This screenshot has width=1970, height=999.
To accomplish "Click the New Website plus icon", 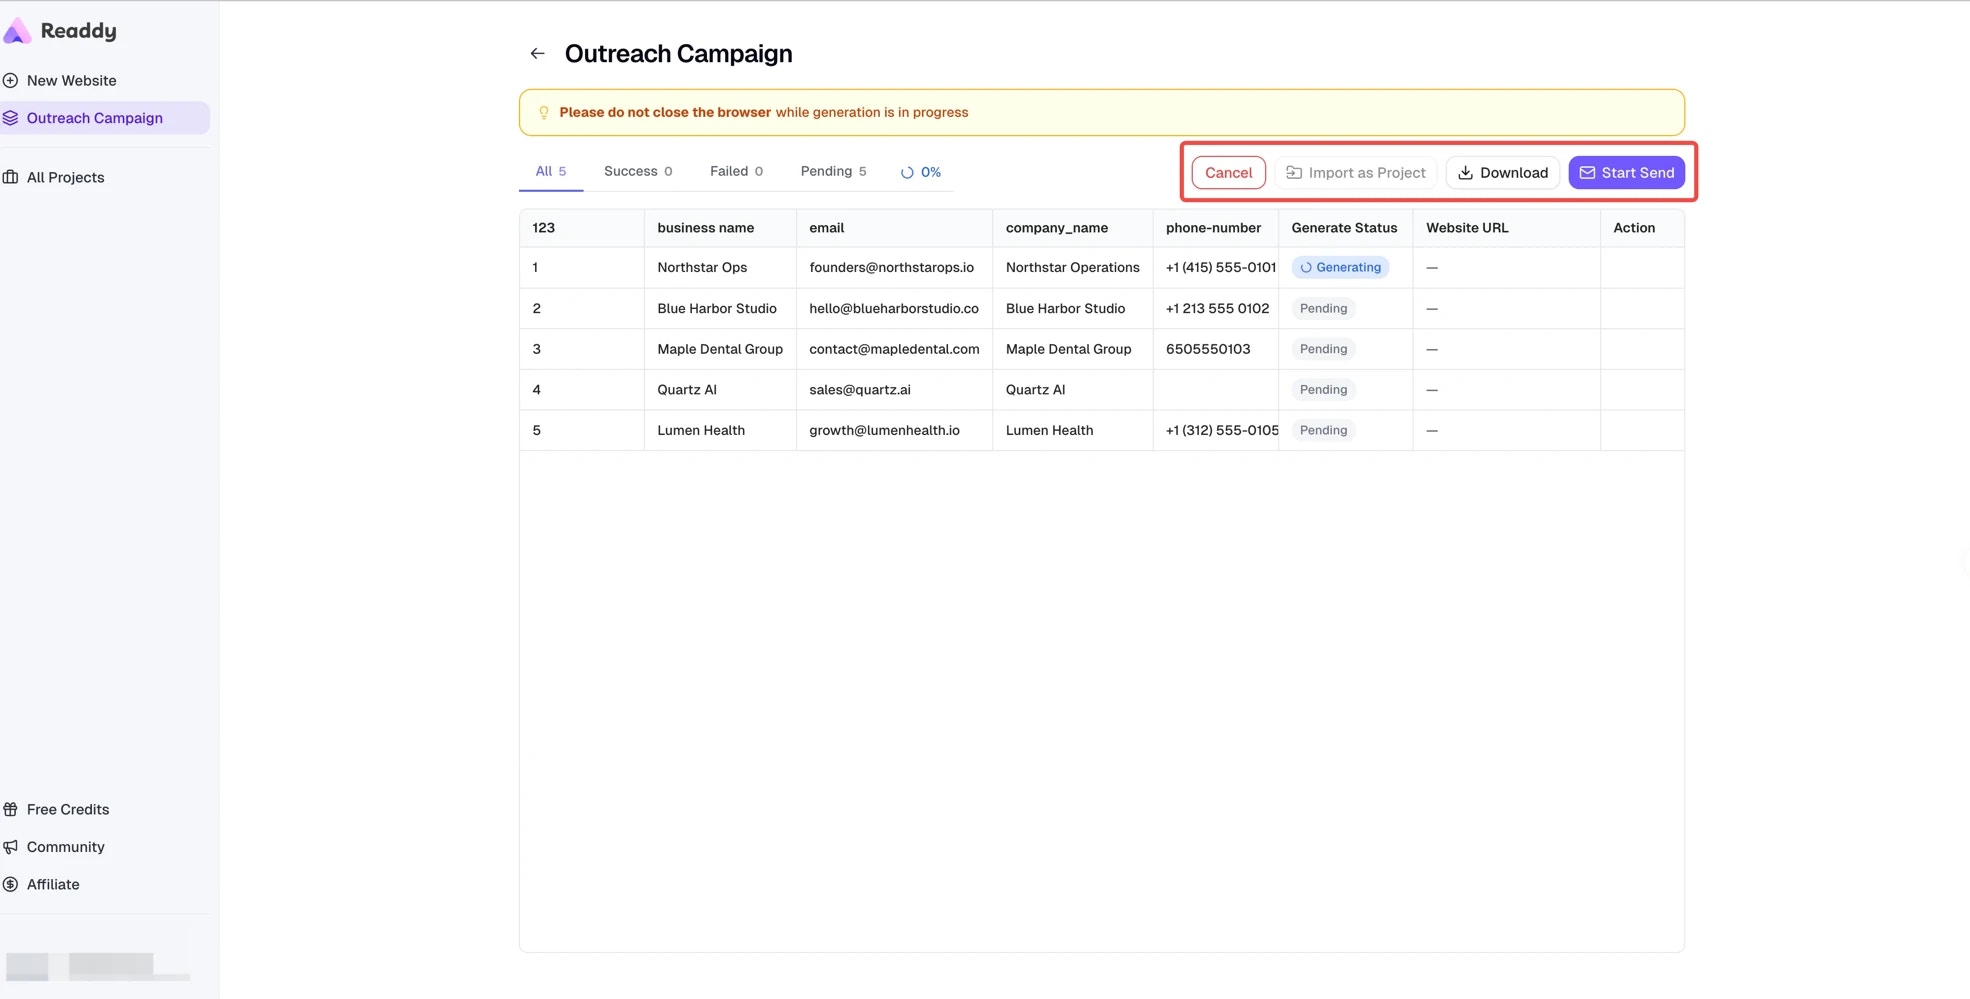I will pyautogui.click(x=11, y=81).
